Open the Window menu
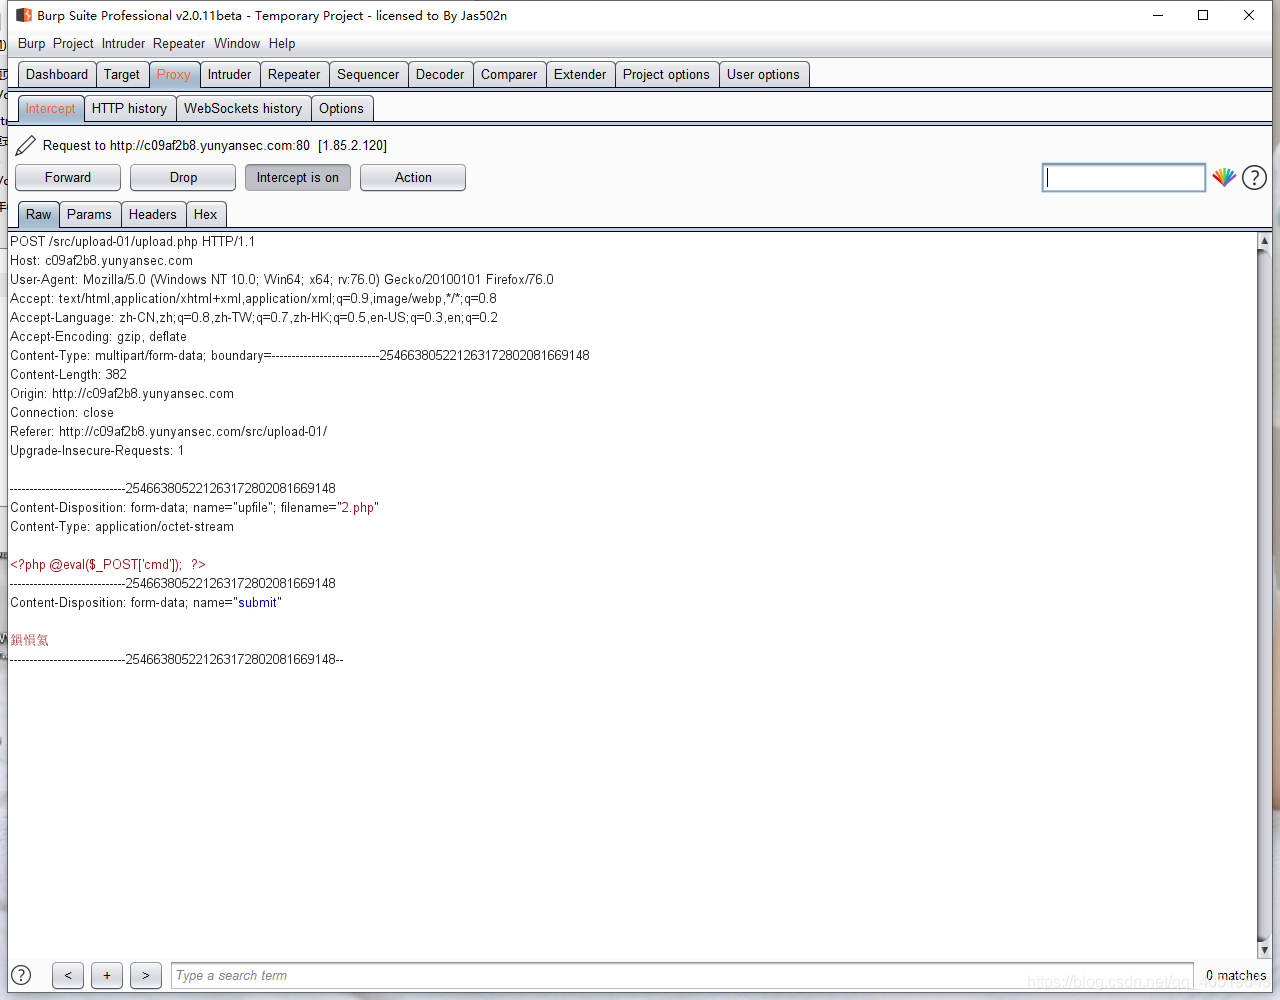The width and height of the screenshot is (1280, 1000). pyautogui.click(x=237, y=44)
